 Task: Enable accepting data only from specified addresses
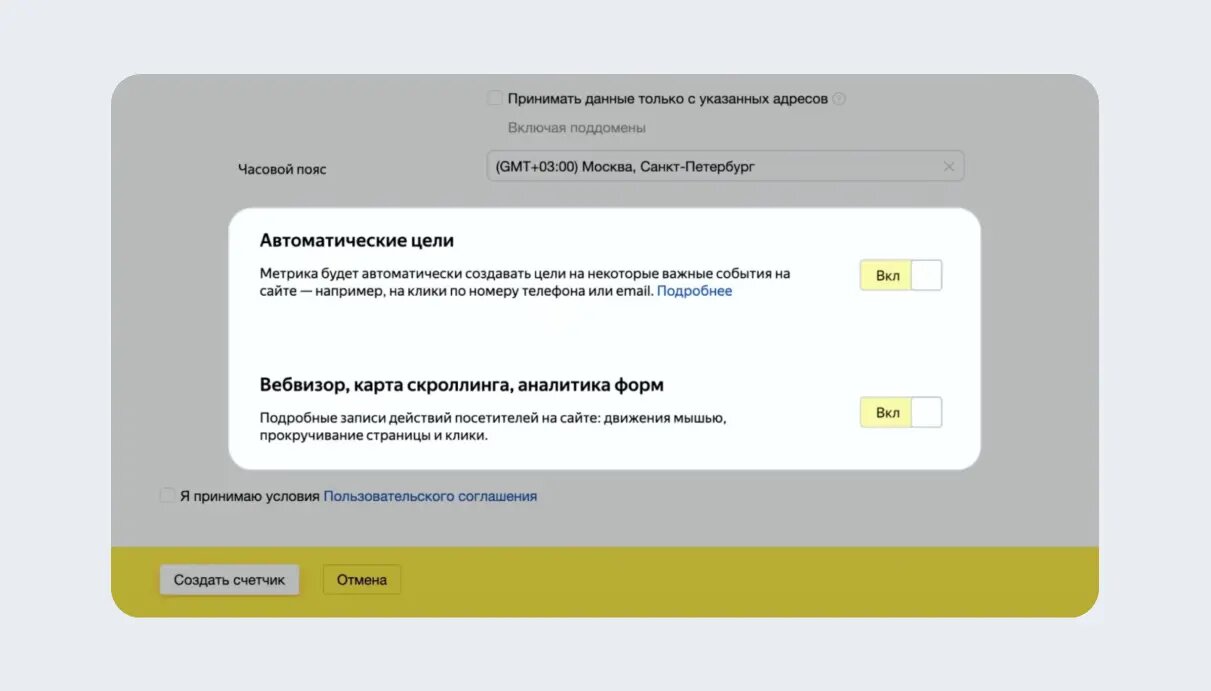tap(495, 99)
